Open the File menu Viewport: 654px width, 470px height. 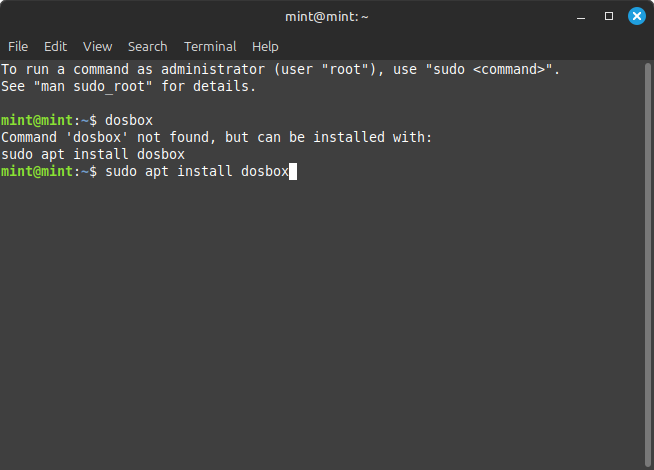tap(18, 46)
